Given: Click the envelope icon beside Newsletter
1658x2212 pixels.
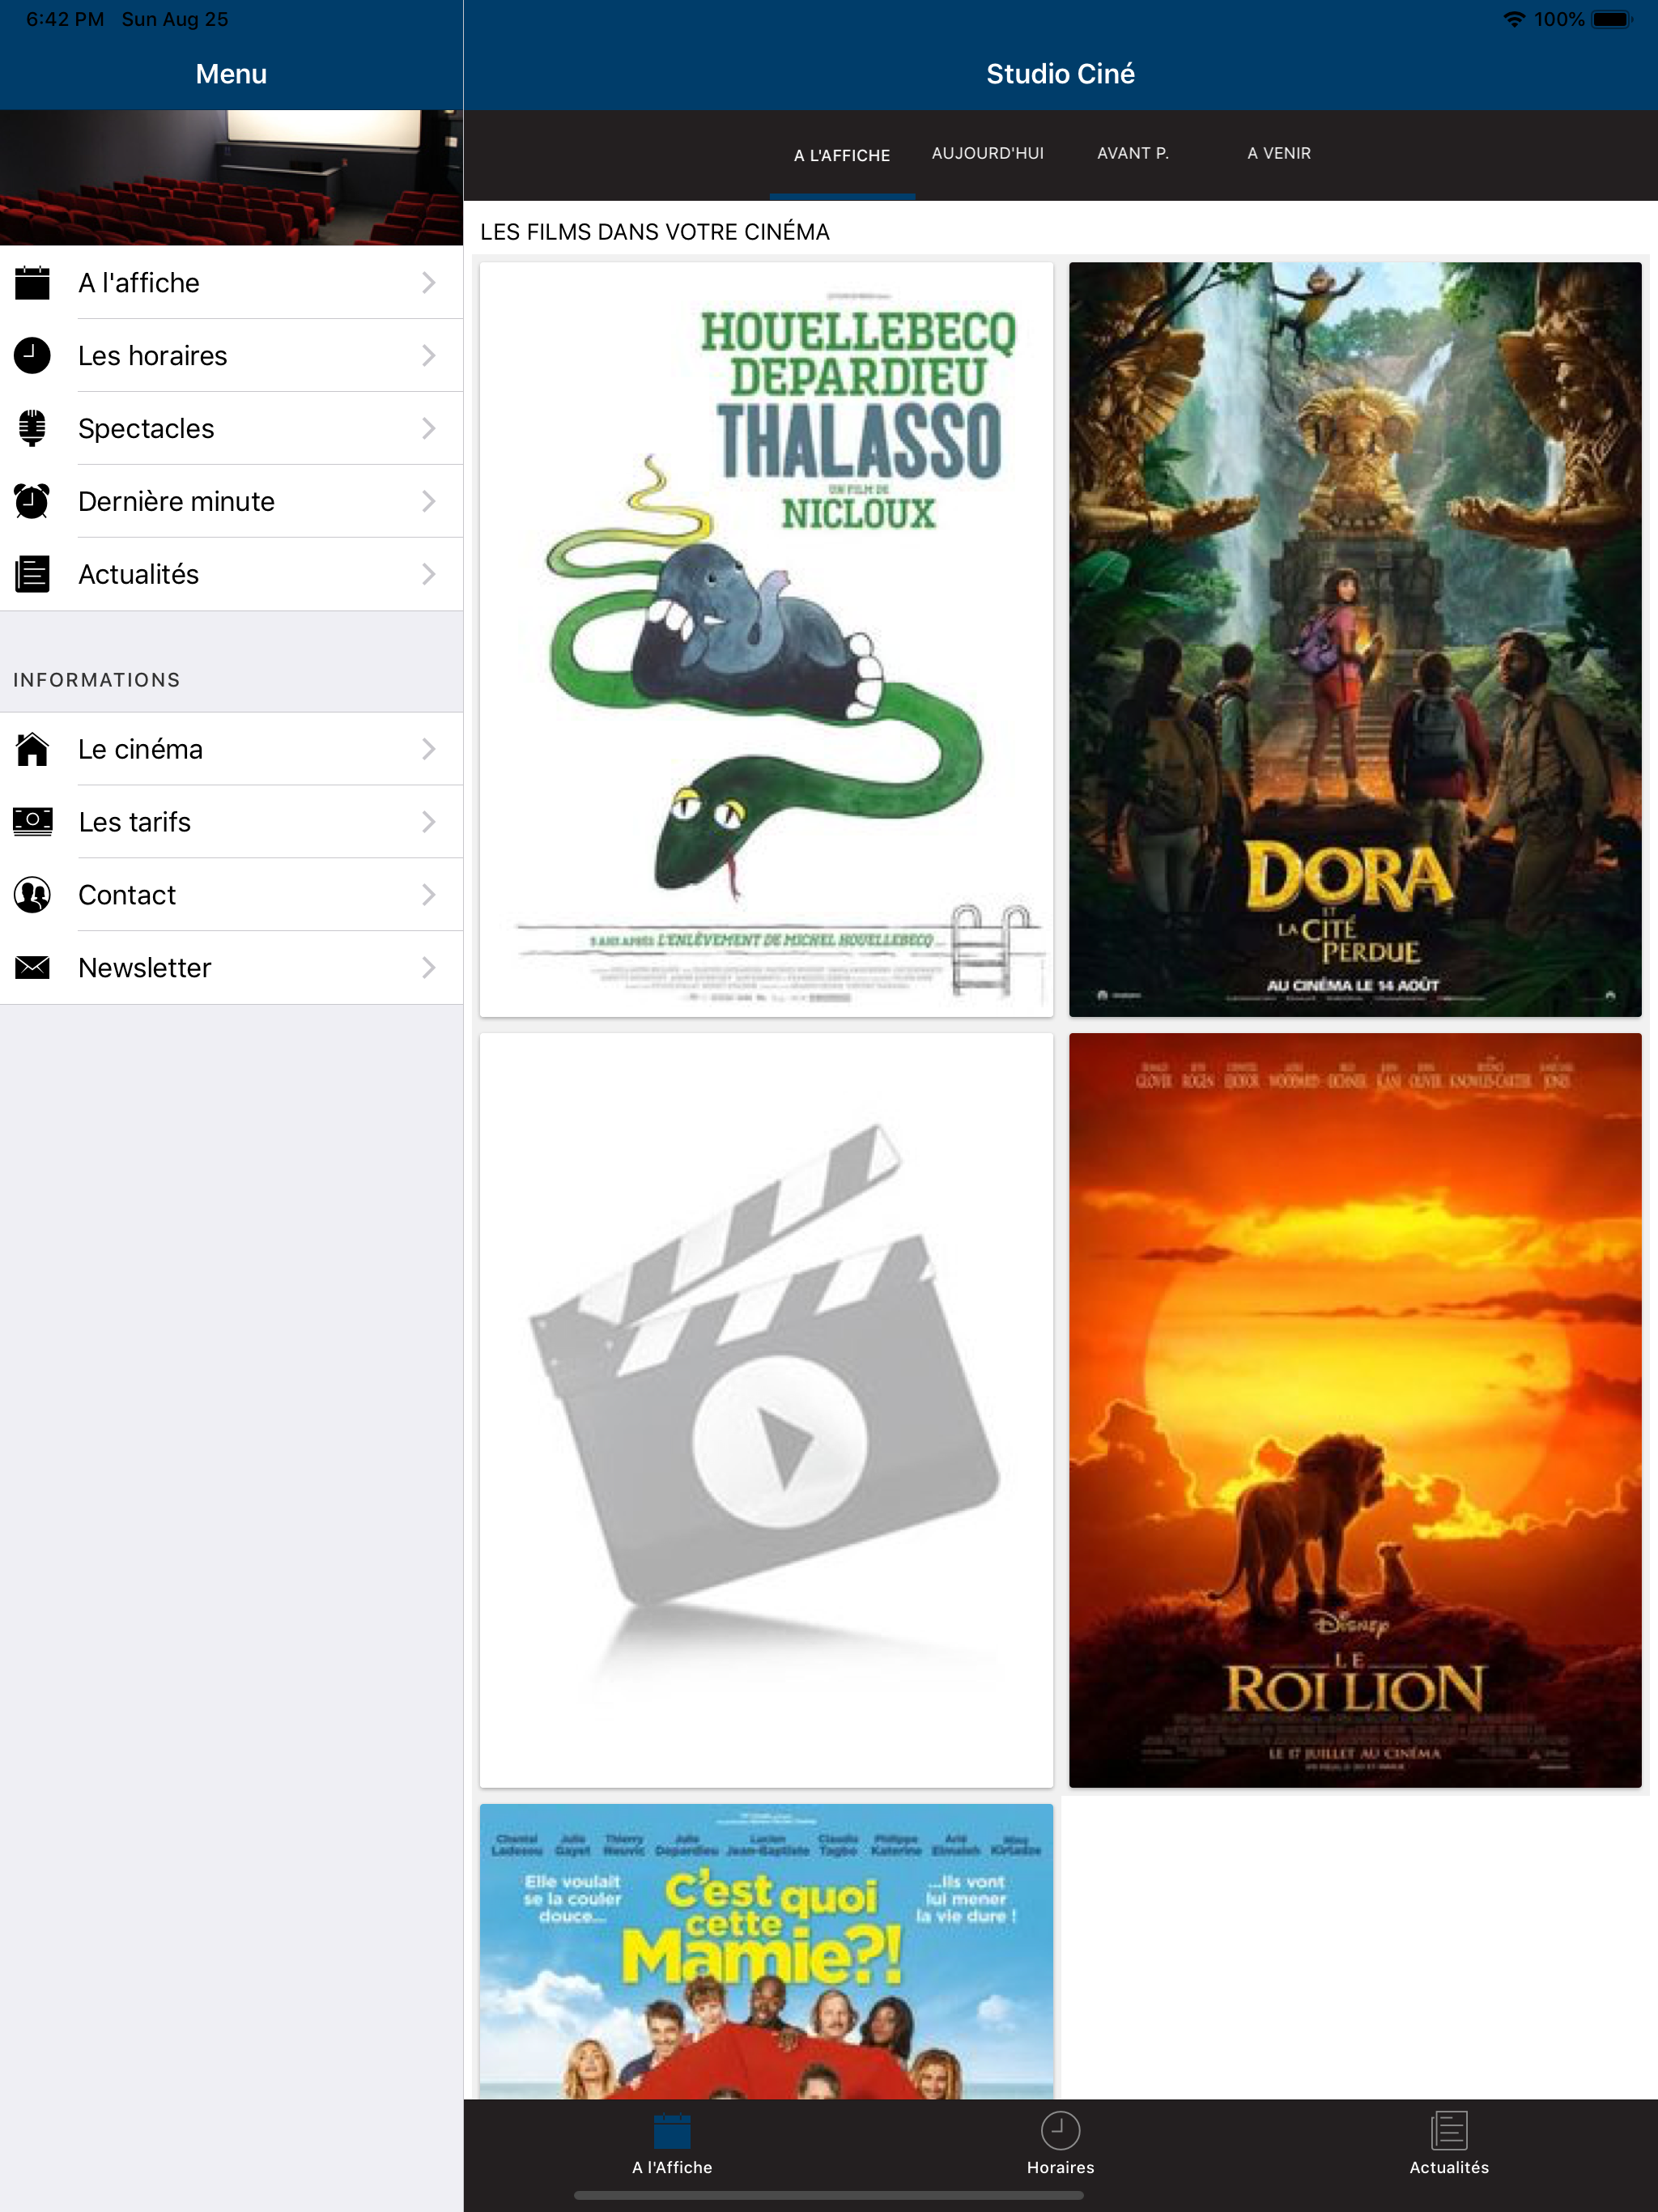Looking at the screenshot, I should click(32, 968).
